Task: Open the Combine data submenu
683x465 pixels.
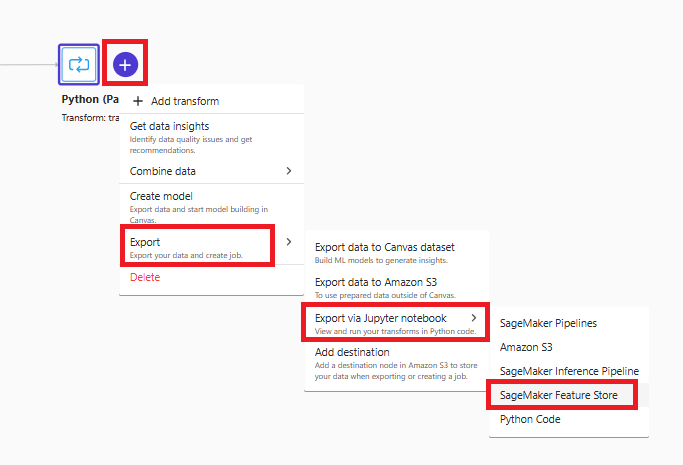Action: click(212, 171)
